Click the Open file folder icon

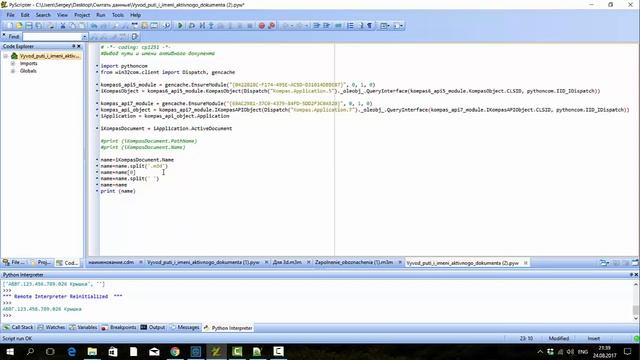(19, 26)
